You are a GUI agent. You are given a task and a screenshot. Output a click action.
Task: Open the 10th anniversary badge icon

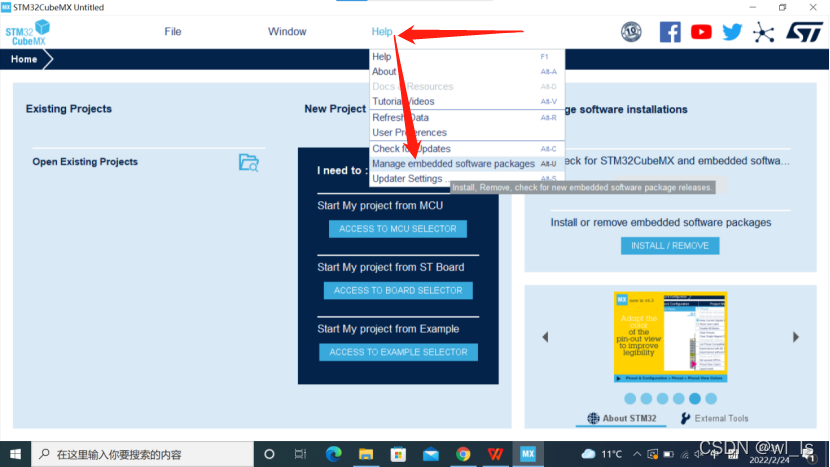pyautogui.click(x=631, y=32)
